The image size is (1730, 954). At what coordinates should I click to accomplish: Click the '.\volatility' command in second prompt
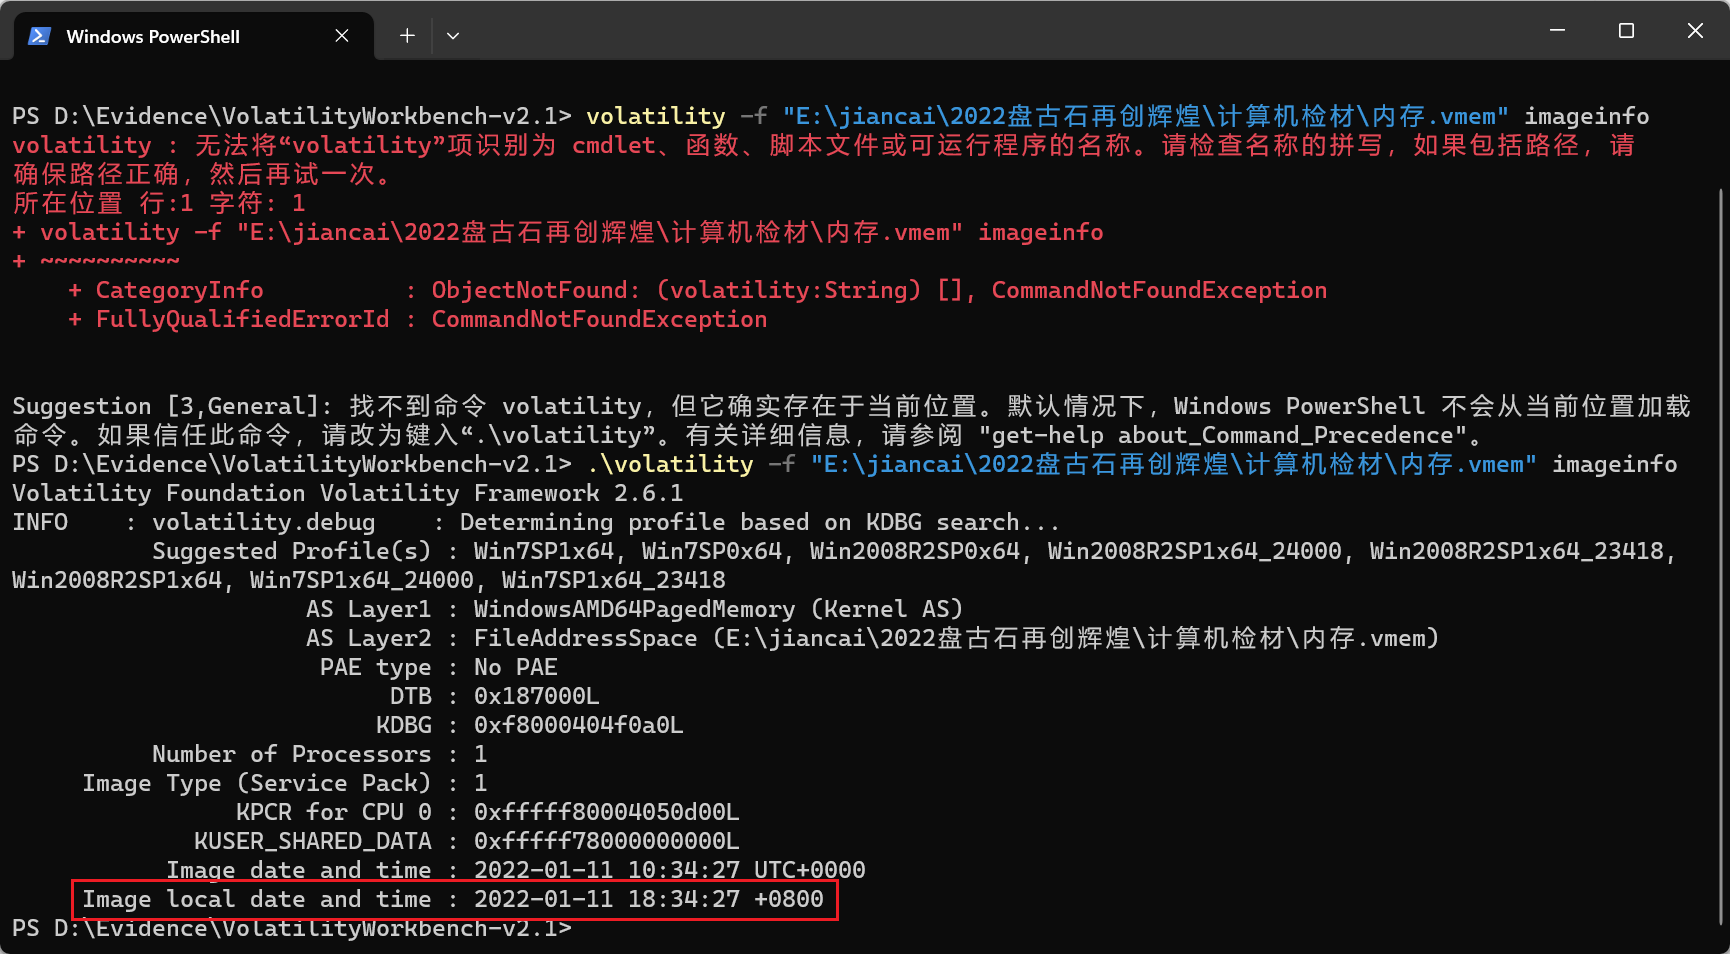coord(670,464)
